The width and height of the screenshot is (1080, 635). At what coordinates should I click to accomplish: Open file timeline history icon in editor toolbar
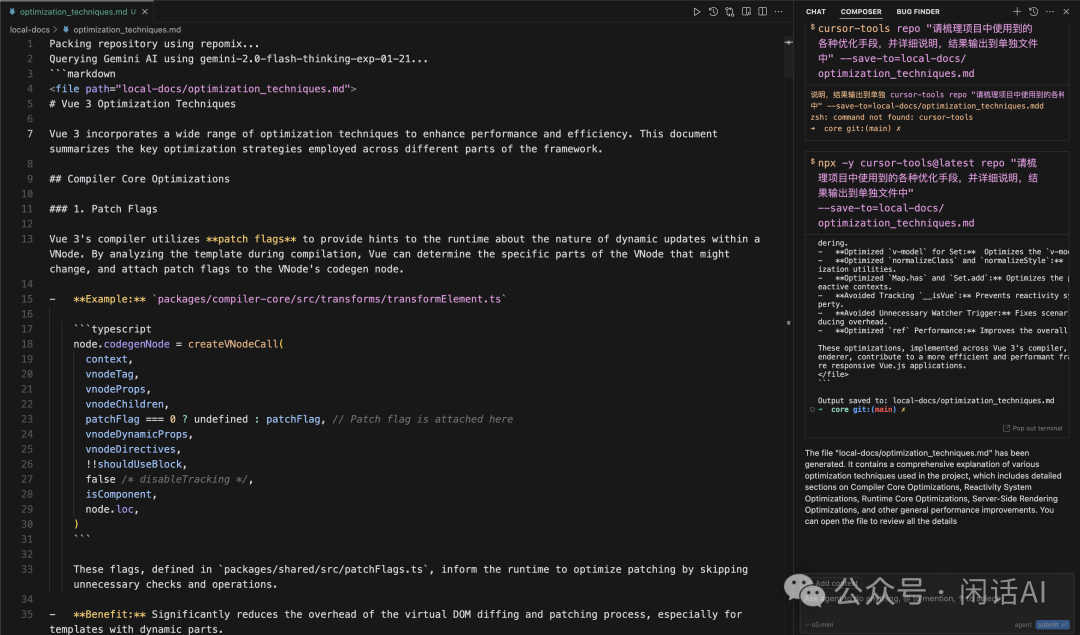pyautogui.click(x=713, y=12)
